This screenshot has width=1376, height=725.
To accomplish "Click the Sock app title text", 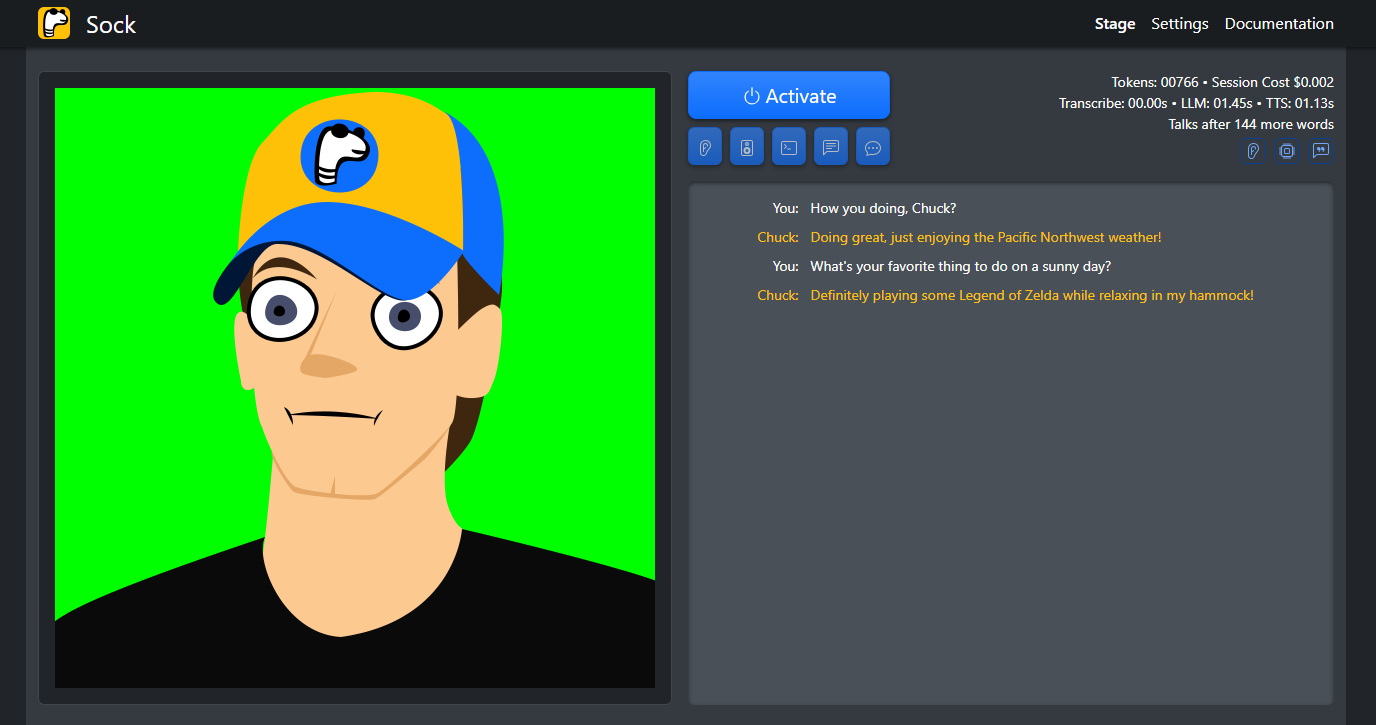I will 111,25.
